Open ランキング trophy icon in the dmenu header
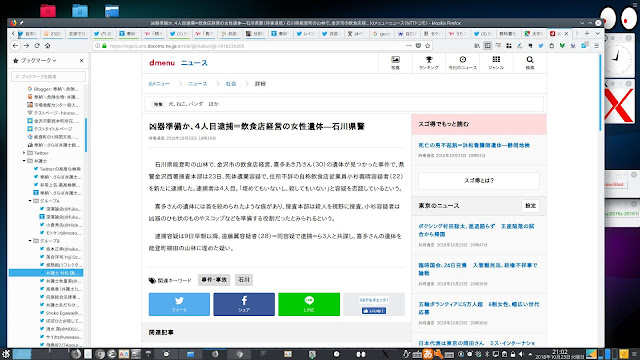640x360 pixels. point(429,63)
